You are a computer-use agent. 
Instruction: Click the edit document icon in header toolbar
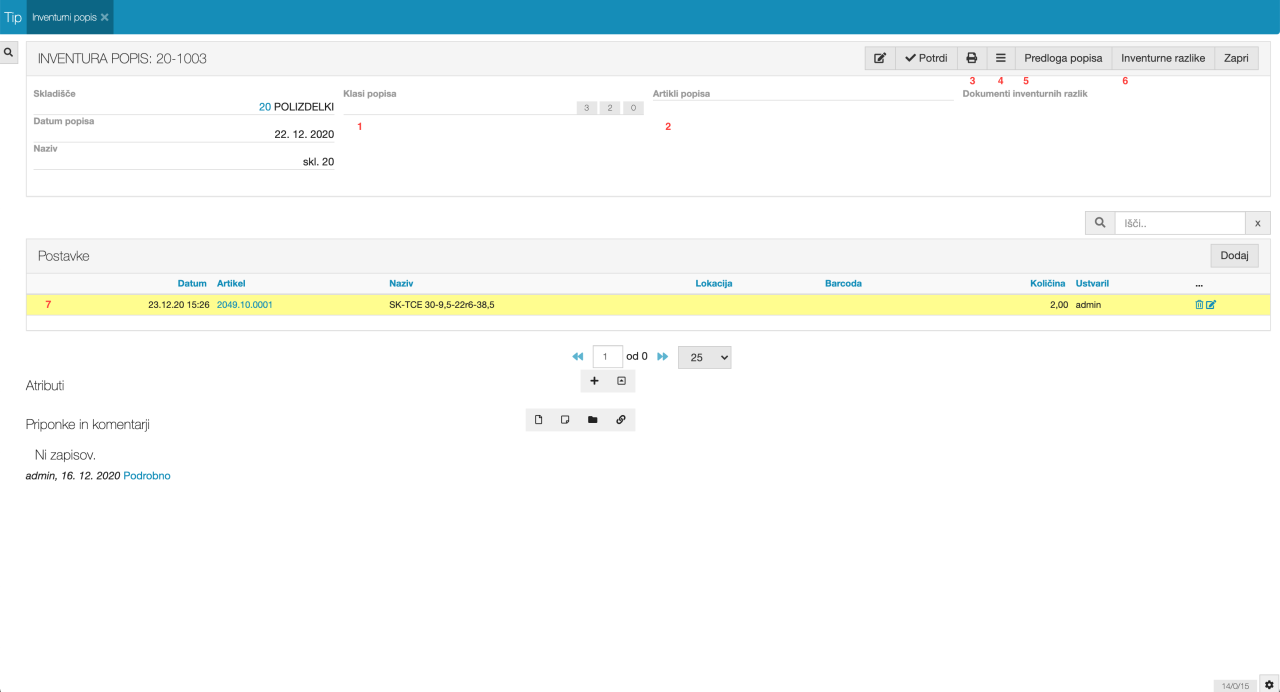[x=880, y=58]
